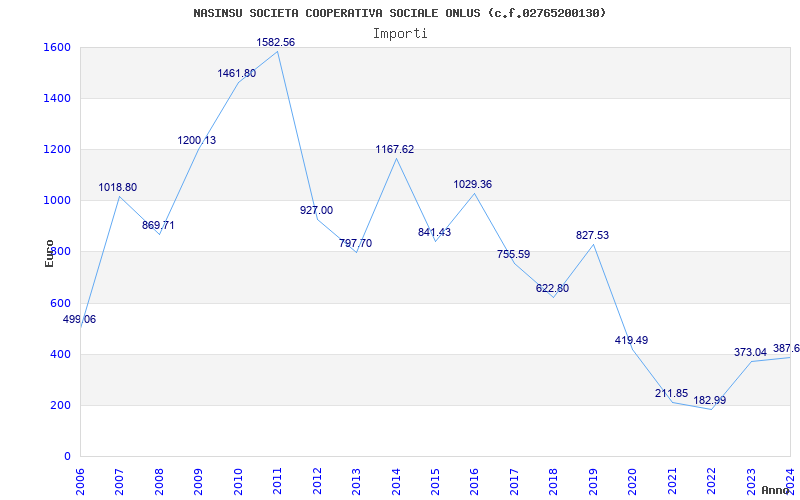Image resolution: width=800 pixels, height=500 pixels.
Task: Click the Anno x-axis label
Action: coord(776,490)
